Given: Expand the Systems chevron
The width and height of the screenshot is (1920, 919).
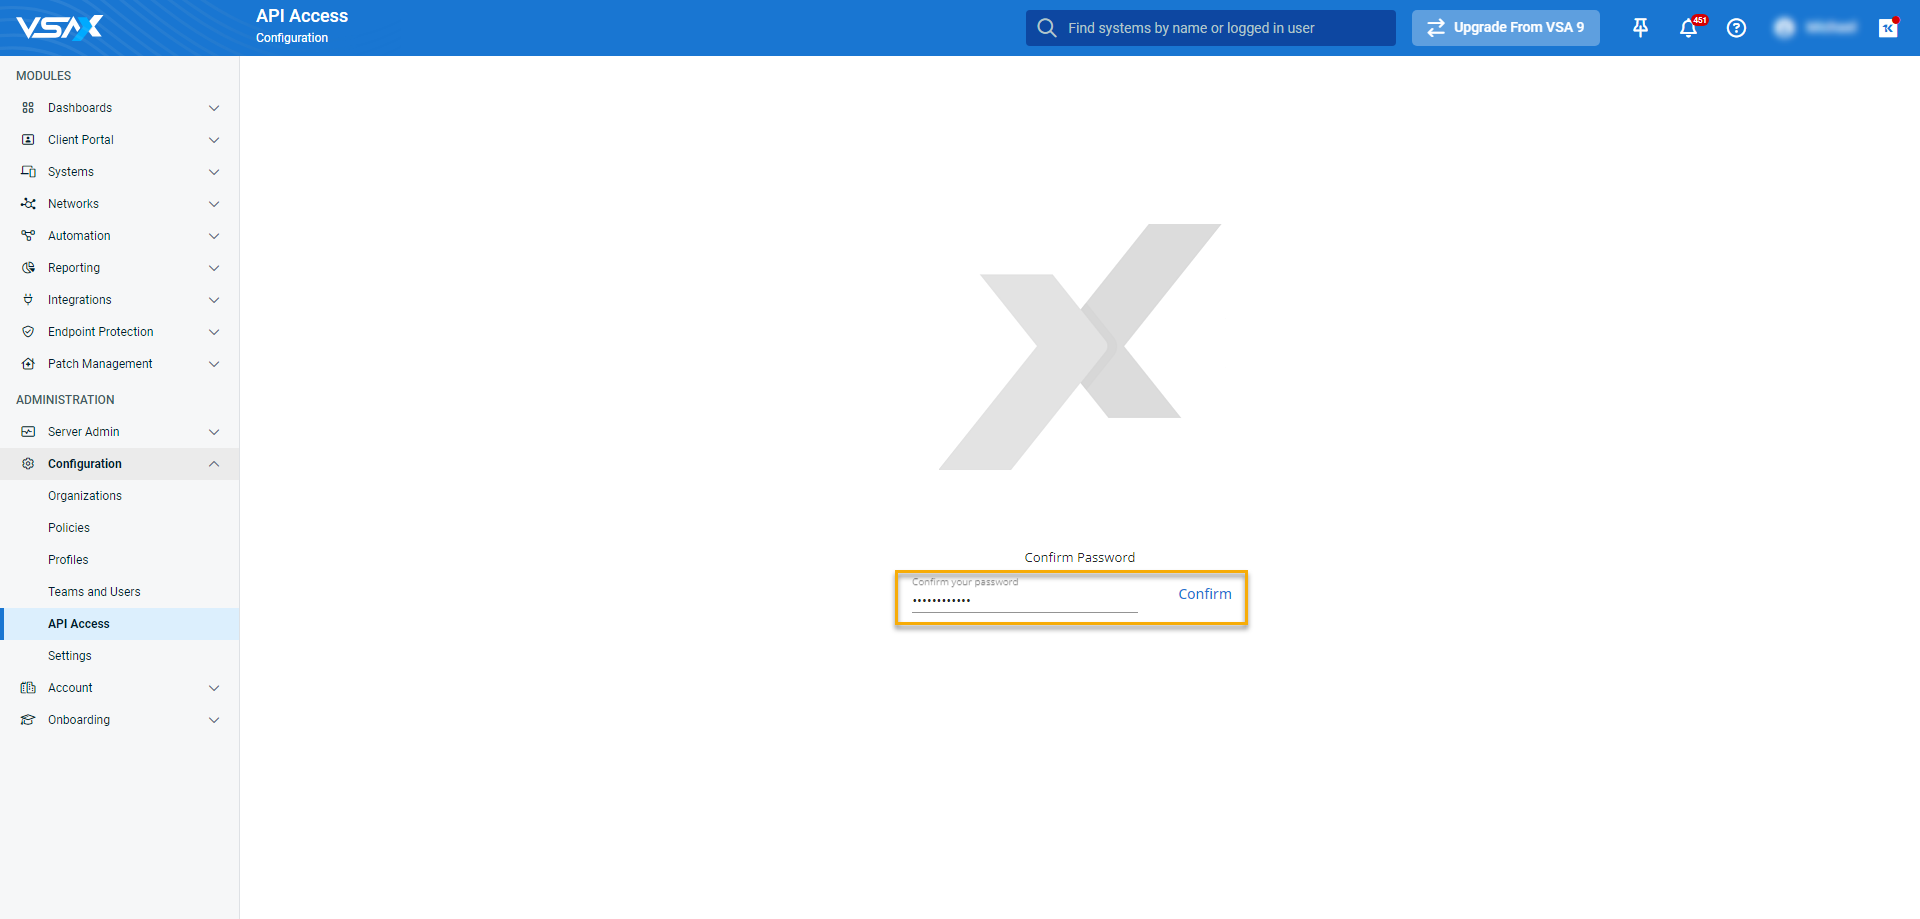Looking at the screenshot, I should pos(214,172).
